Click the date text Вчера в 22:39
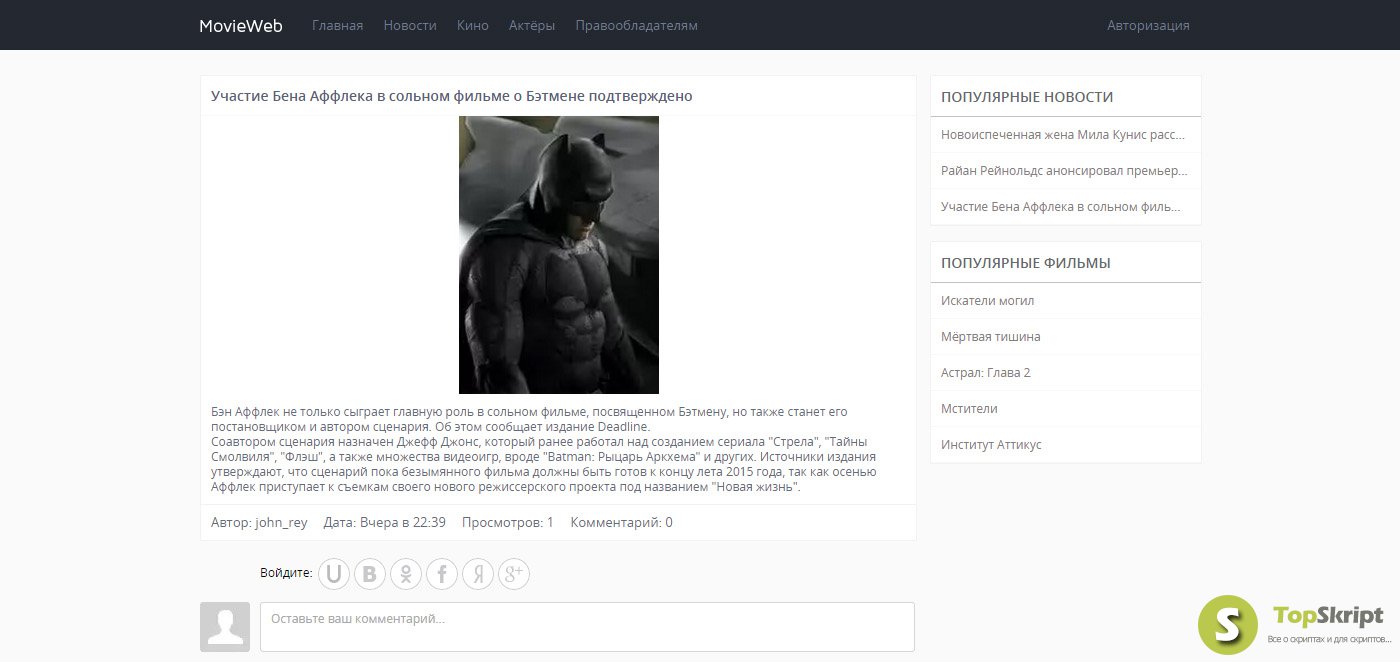Screen dimensions: 1400x662 pyautogui.click(x=403, y=522)
